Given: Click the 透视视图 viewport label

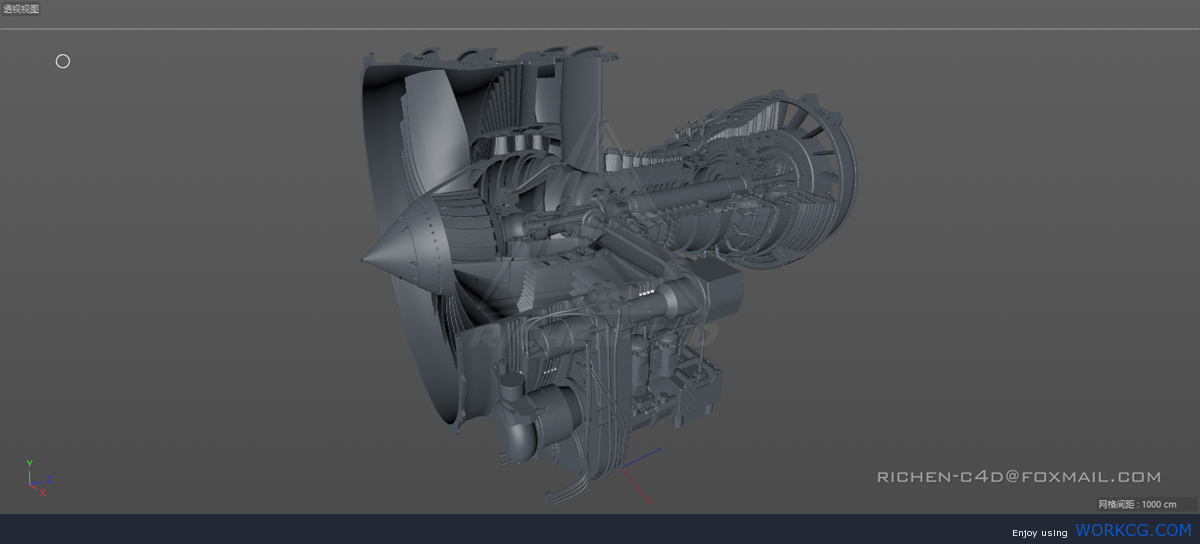Looking at the screenshot, I should click(x=21, y=9).
